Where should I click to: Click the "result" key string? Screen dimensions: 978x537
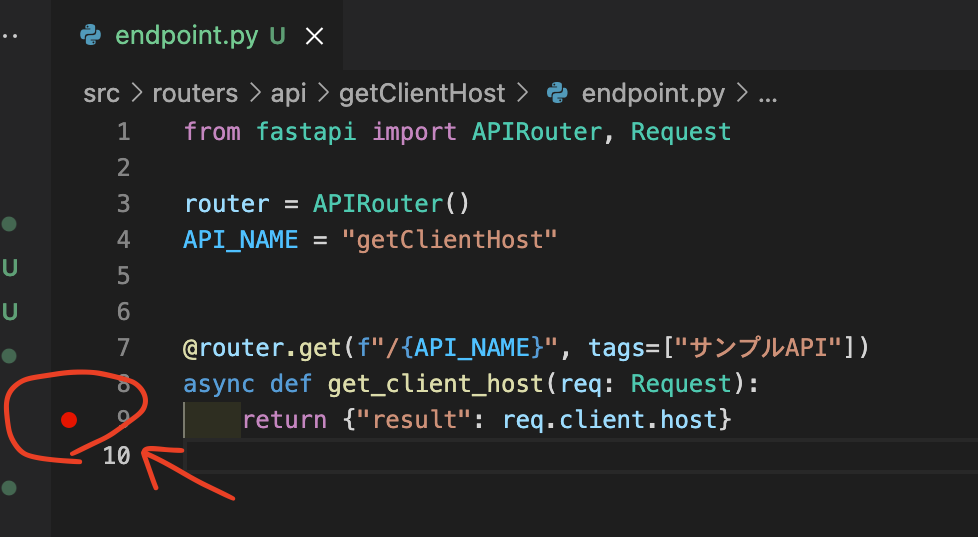[412, 420]
